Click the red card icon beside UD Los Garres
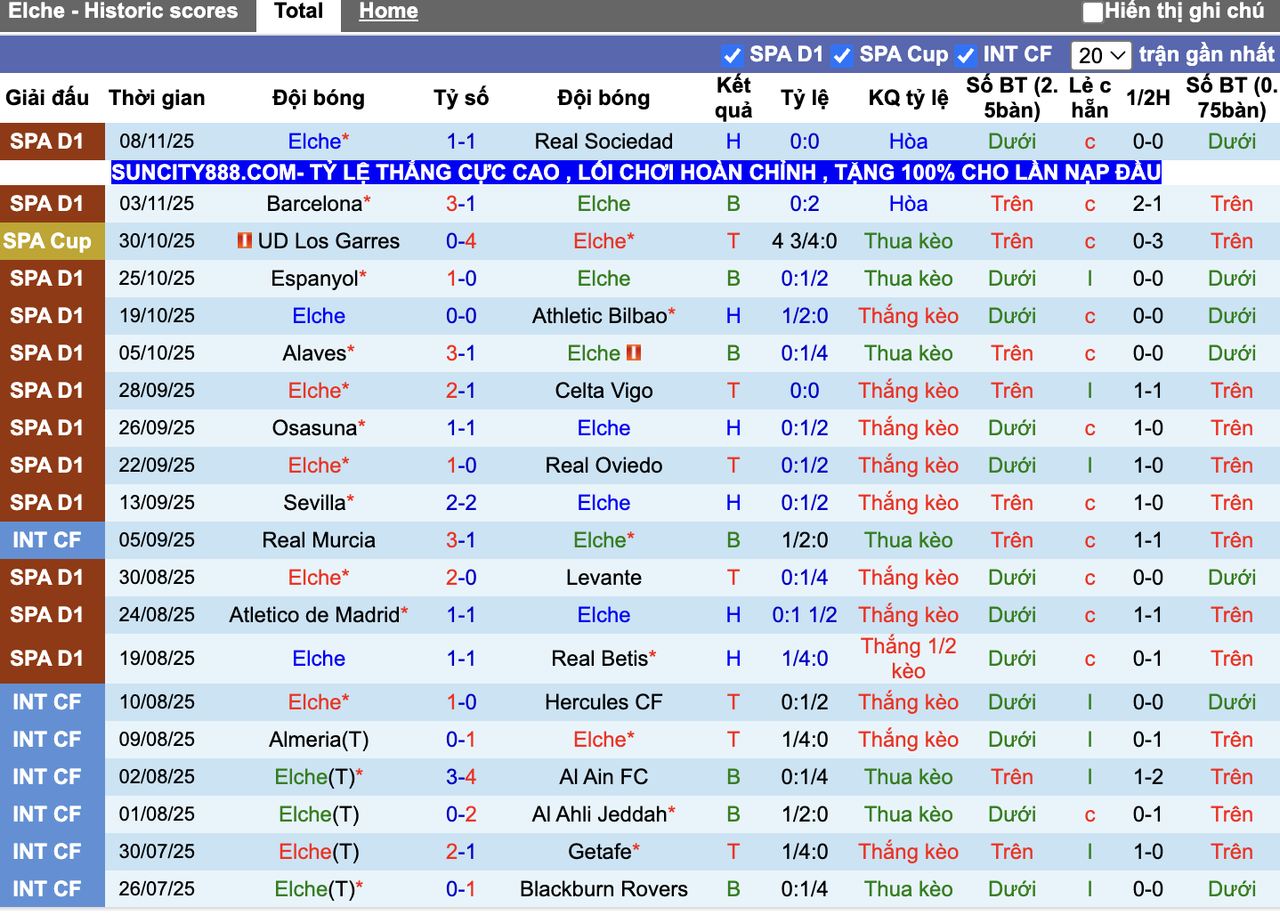 click(244, 241)
